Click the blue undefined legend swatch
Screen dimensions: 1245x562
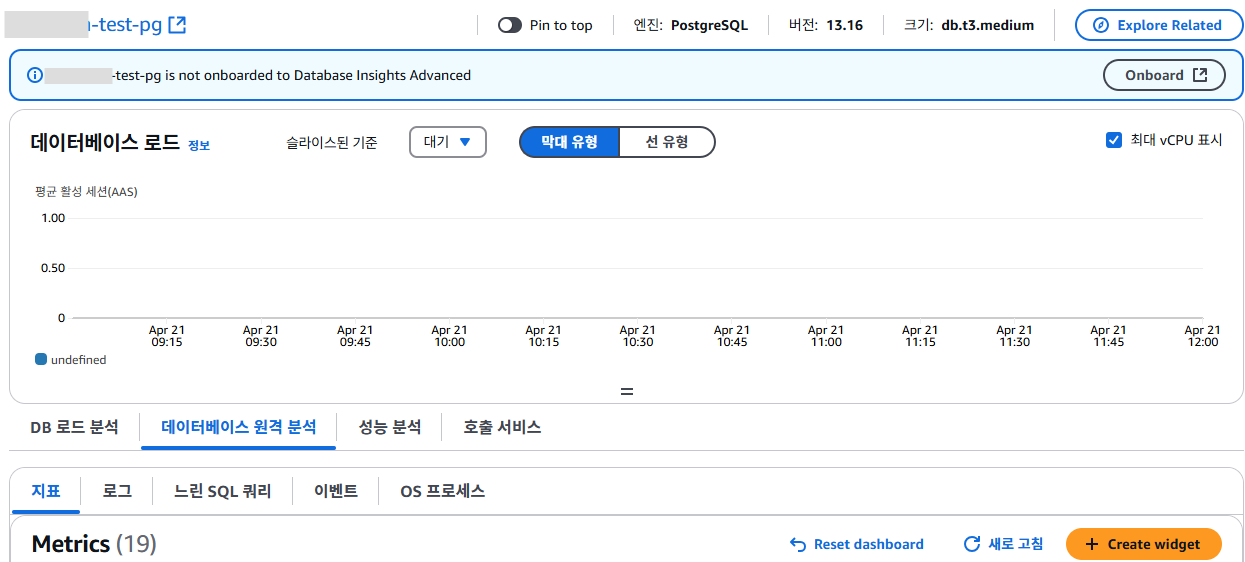coord(41,359)
